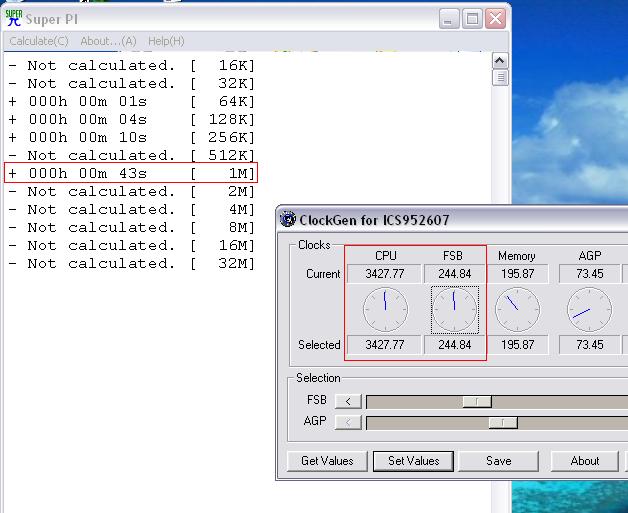The image size is (628, 513).
Task: Open the Calculate(C) menu in Super PI
Action: [39, 41]
